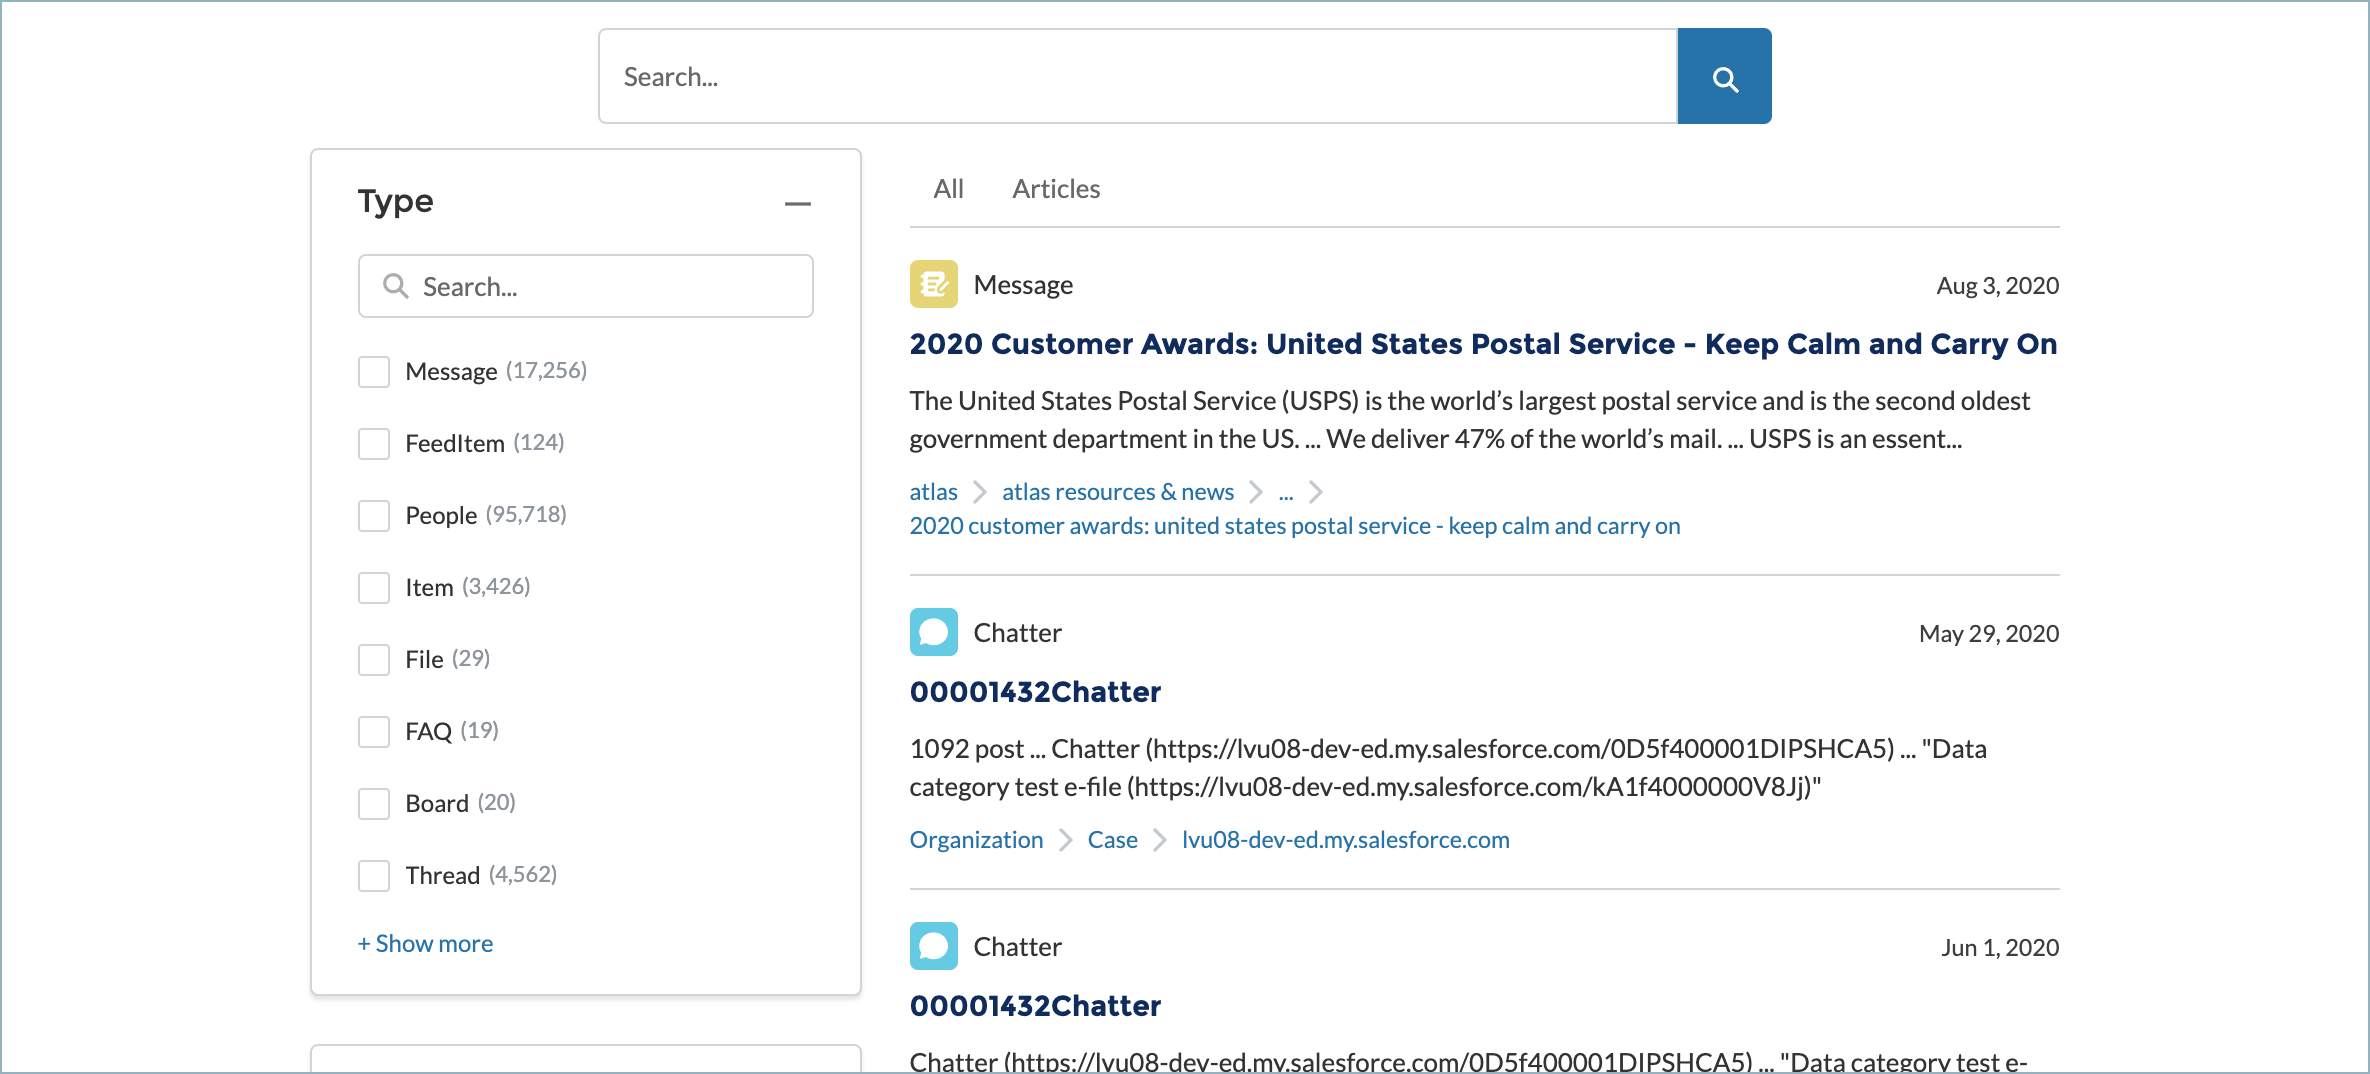2370x1074 pixels.
Task: Switch to the All tab
Action: coord(948,189)
